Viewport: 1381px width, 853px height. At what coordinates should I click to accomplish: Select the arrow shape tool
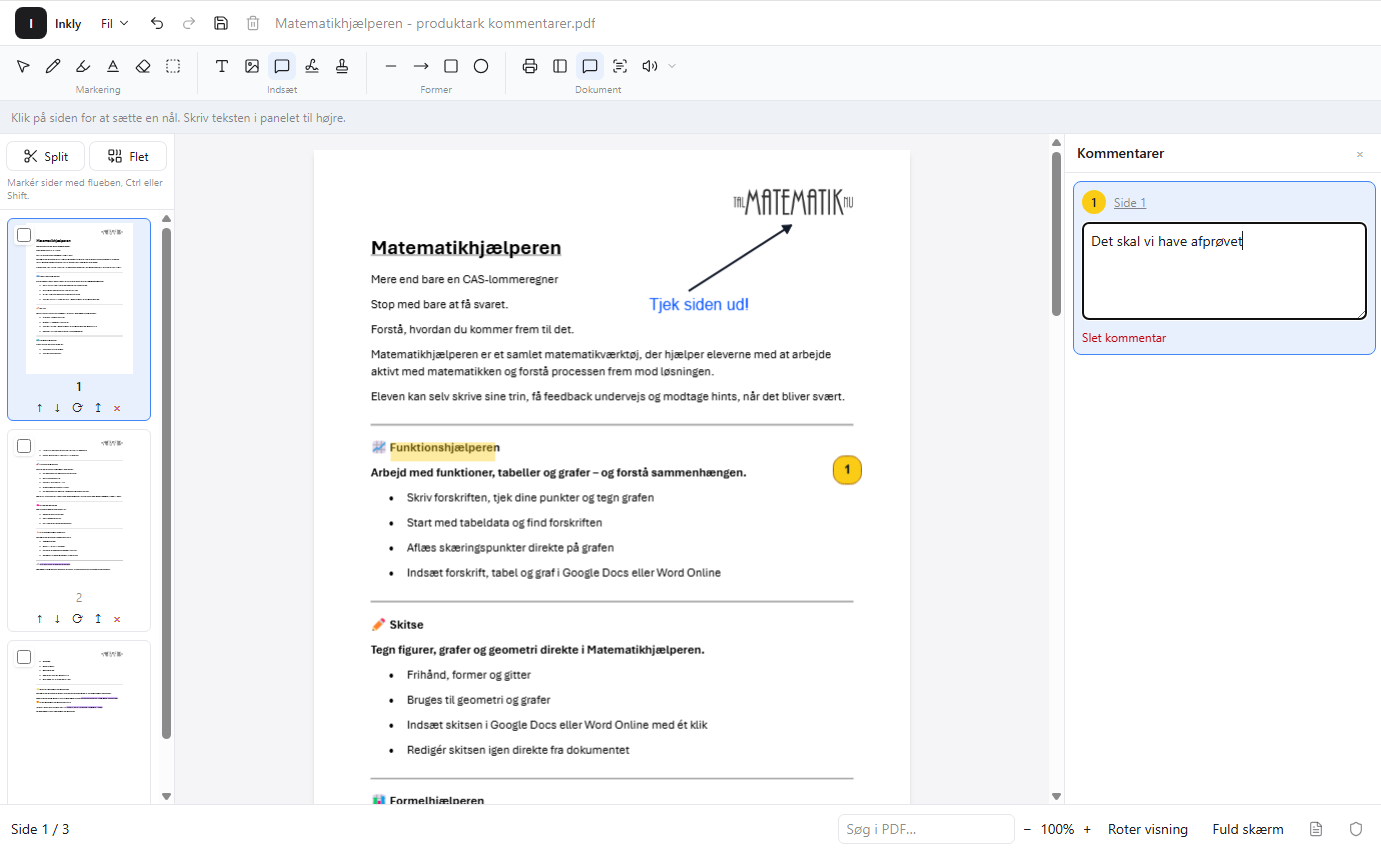click(x=421, y=66)
